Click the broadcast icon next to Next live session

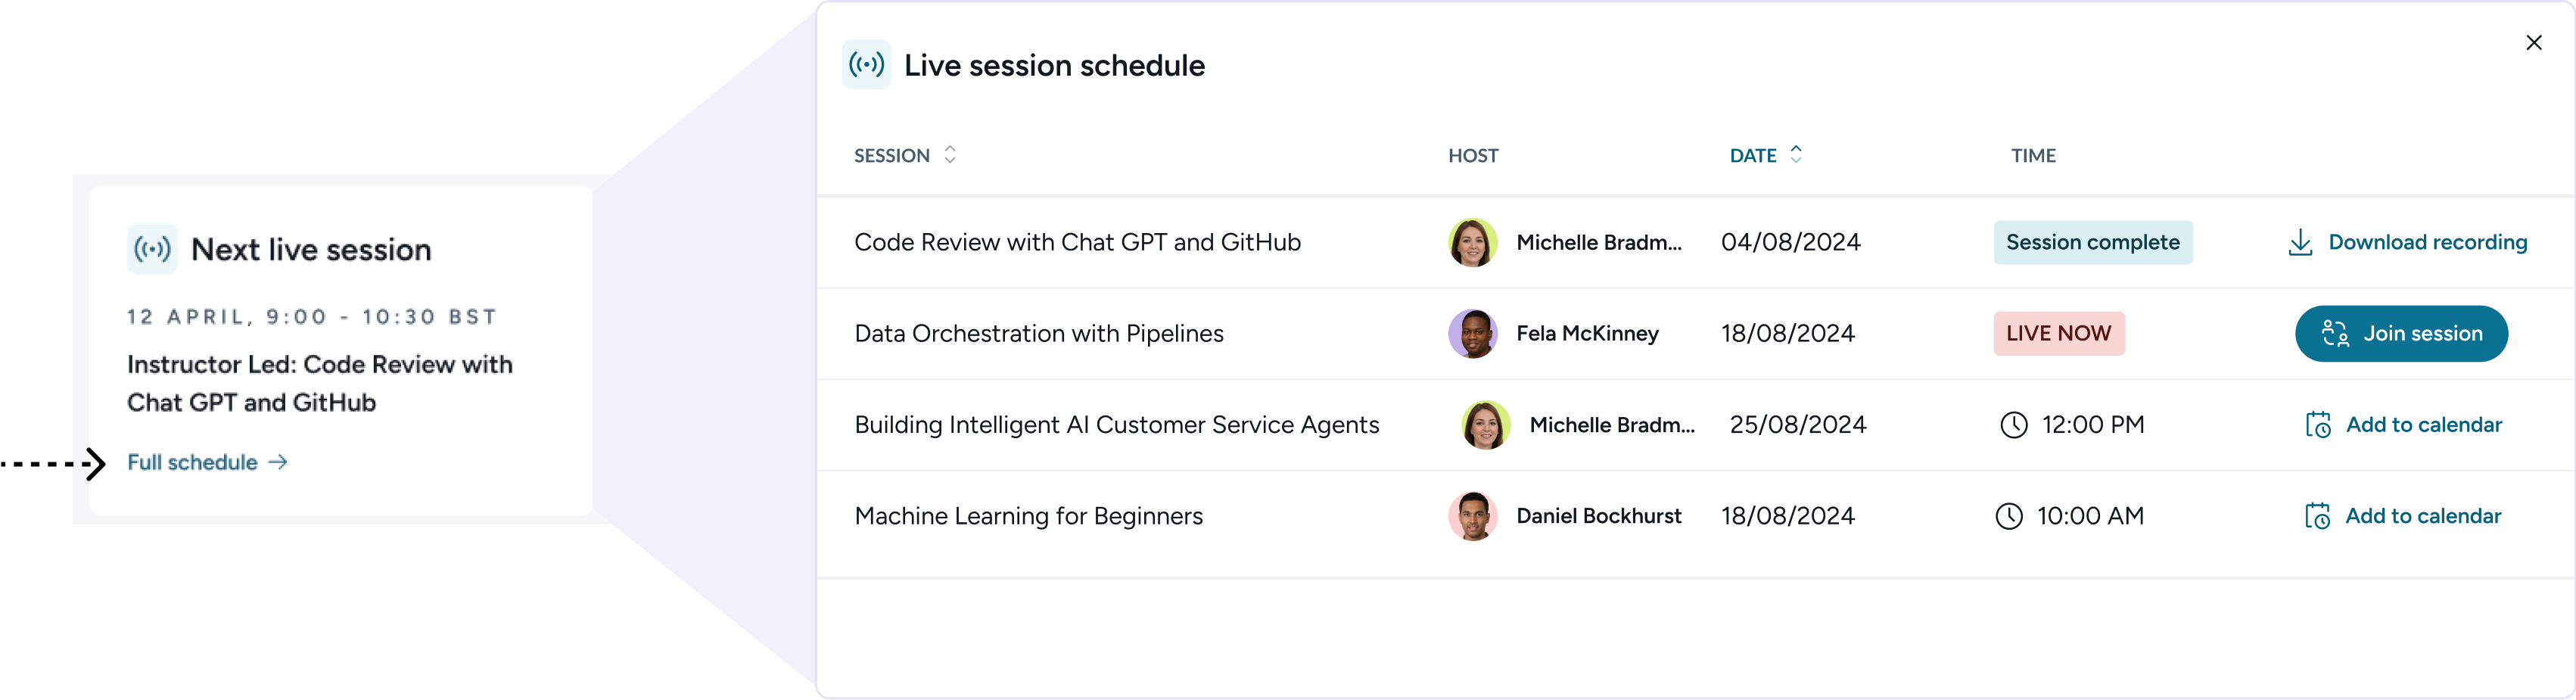[x=152, y=249]
